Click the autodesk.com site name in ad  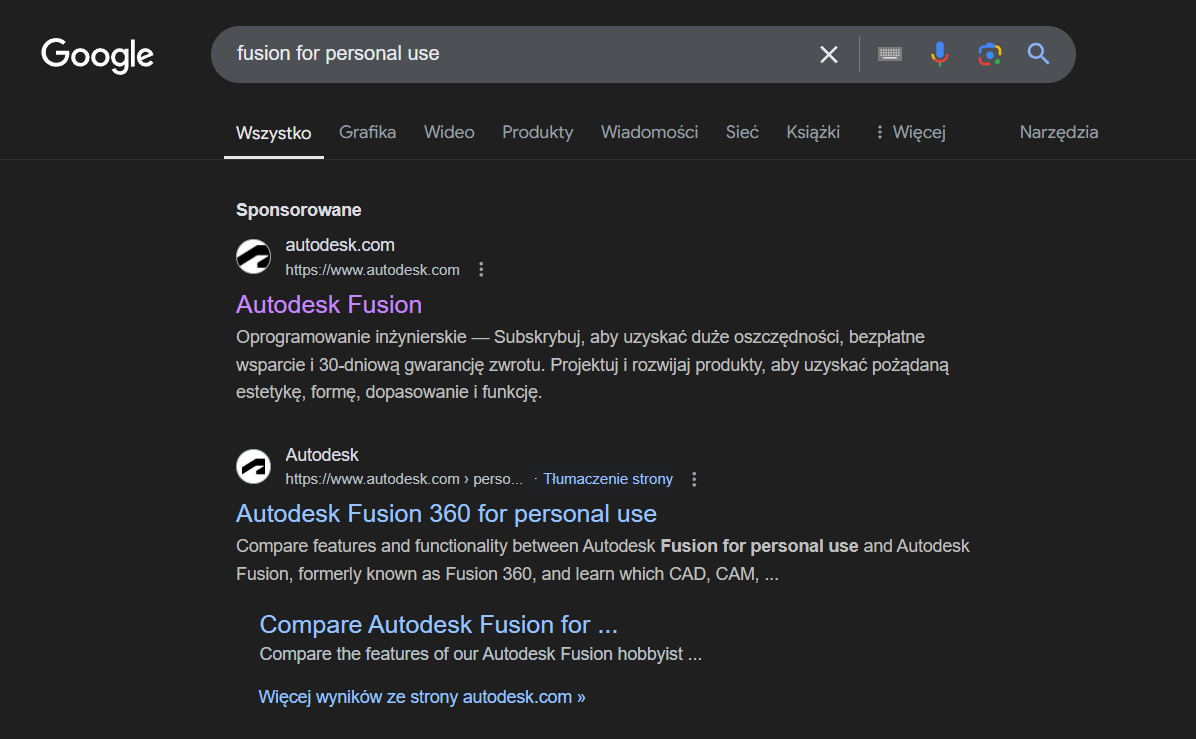click(339, 245)
